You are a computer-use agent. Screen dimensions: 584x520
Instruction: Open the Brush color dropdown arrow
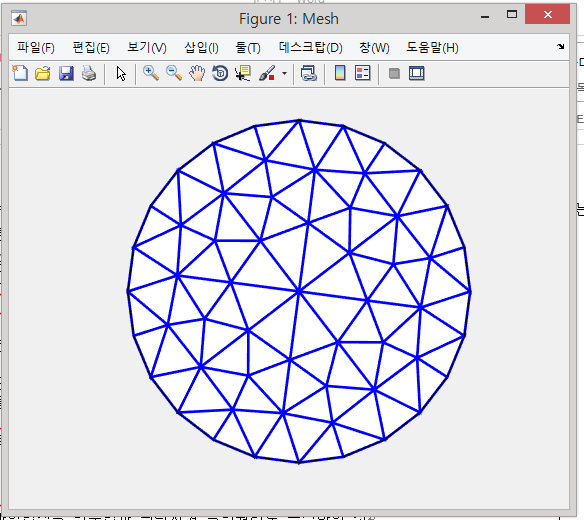point(285,73)
